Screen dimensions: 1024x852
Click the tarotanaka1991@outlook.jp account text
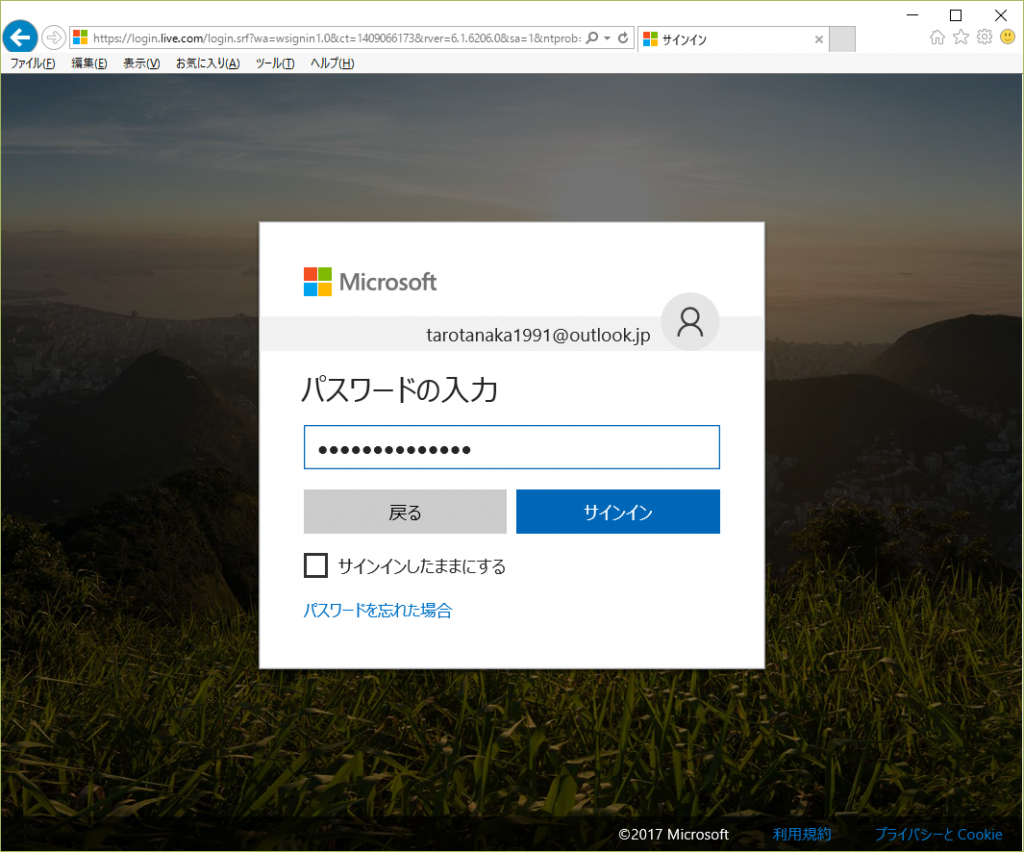click(x=538, y=335)
